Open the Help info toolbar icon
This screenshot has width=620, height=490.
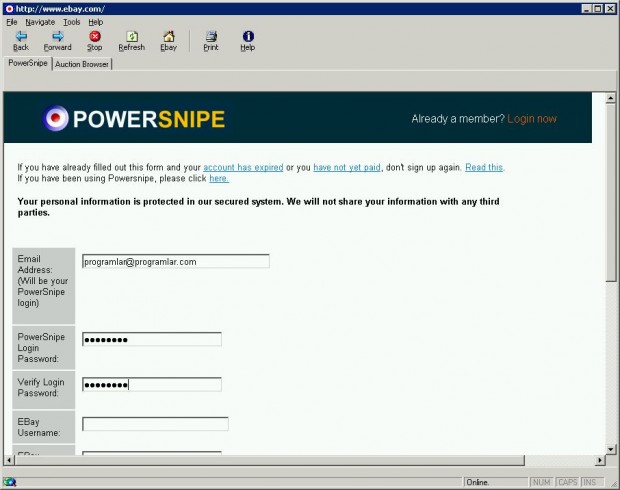coord(248,37)
